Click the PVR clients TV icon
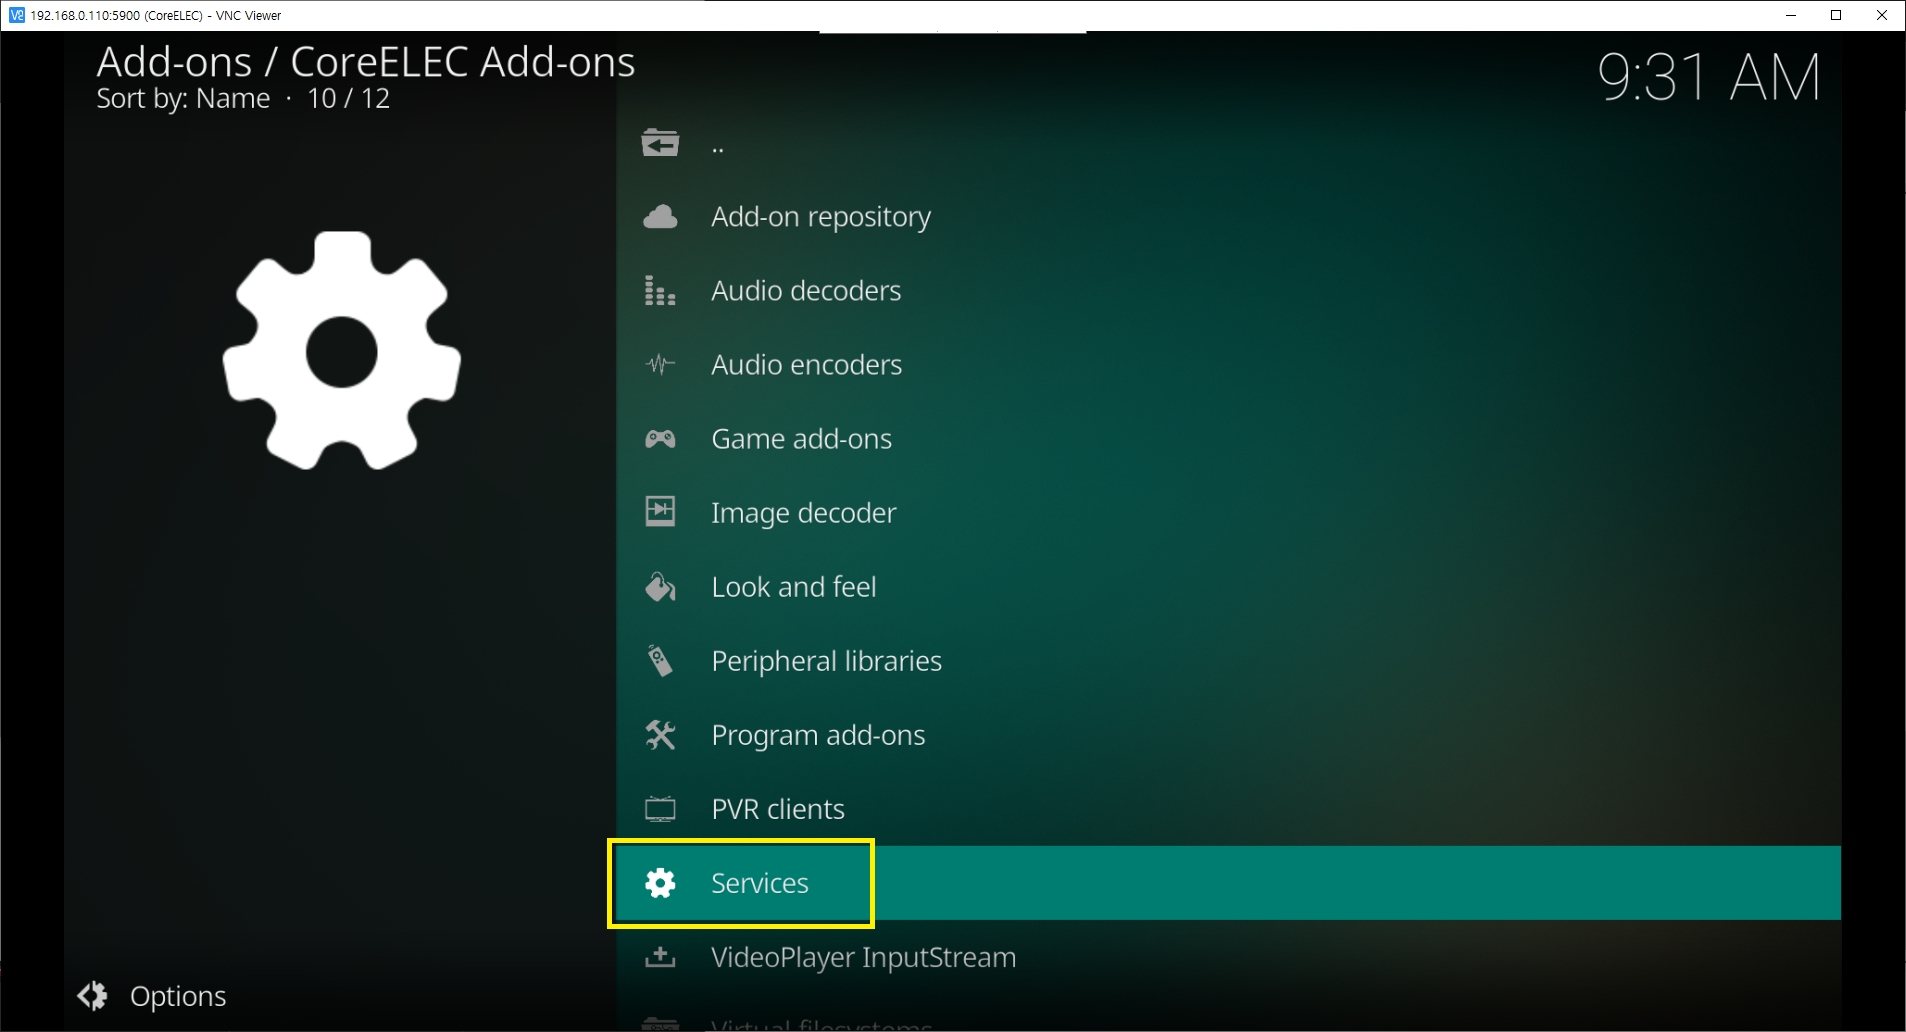The height and width of the screenshot is (1032, 1906). click(x=660, y=809)
